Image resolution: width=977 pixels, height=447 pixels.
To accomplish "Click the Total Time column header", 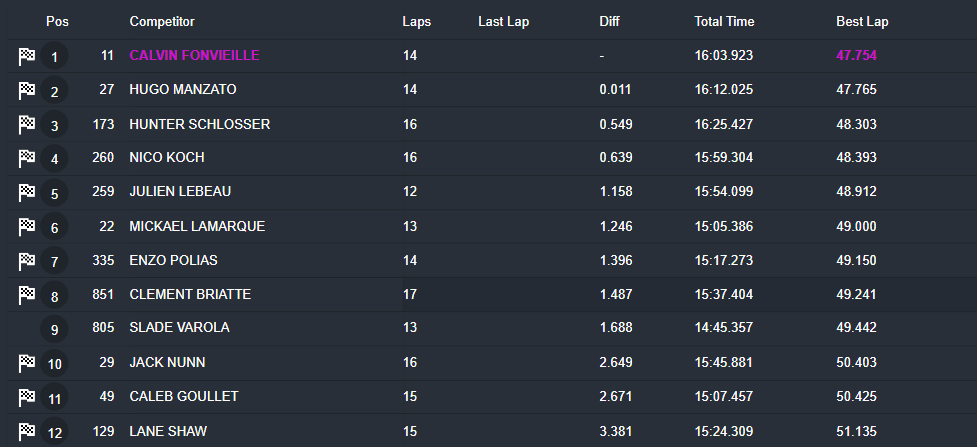I will [724, 21].
